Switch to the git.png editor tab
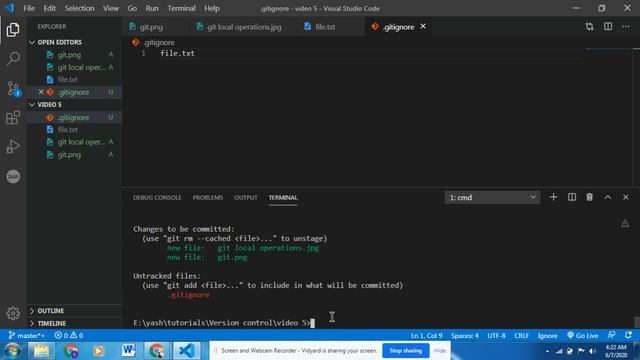 (x=151, y=27)
